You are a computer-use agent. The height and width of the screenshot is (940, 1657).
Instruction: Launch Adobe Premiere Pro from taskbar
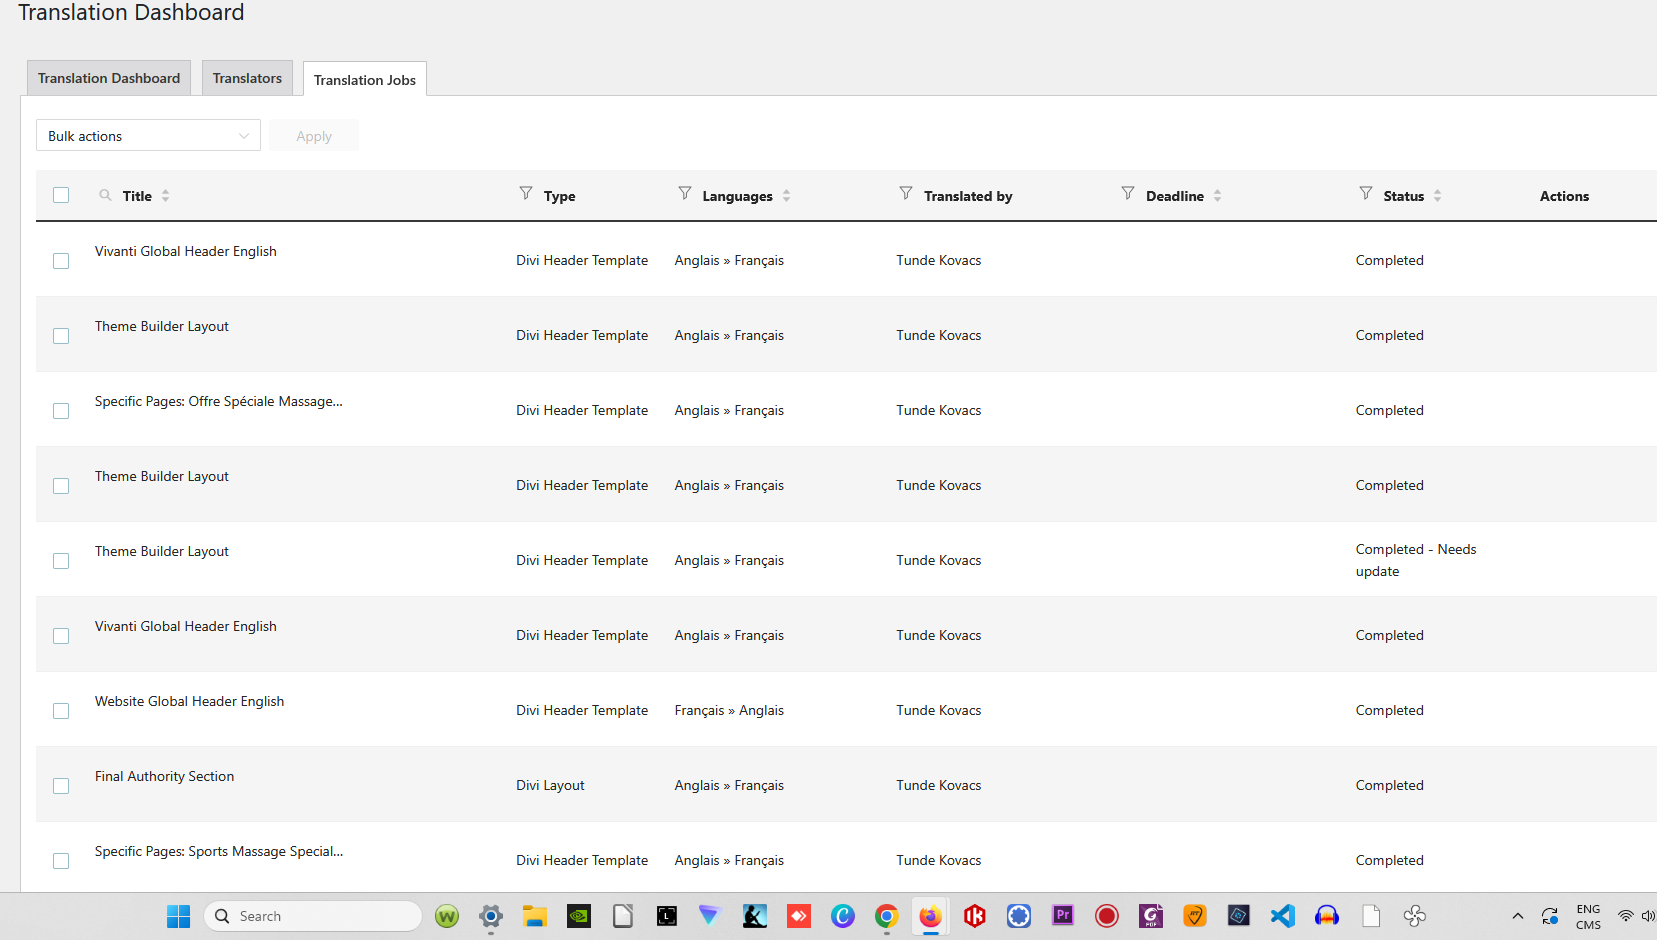click(x=1062, y=916)
